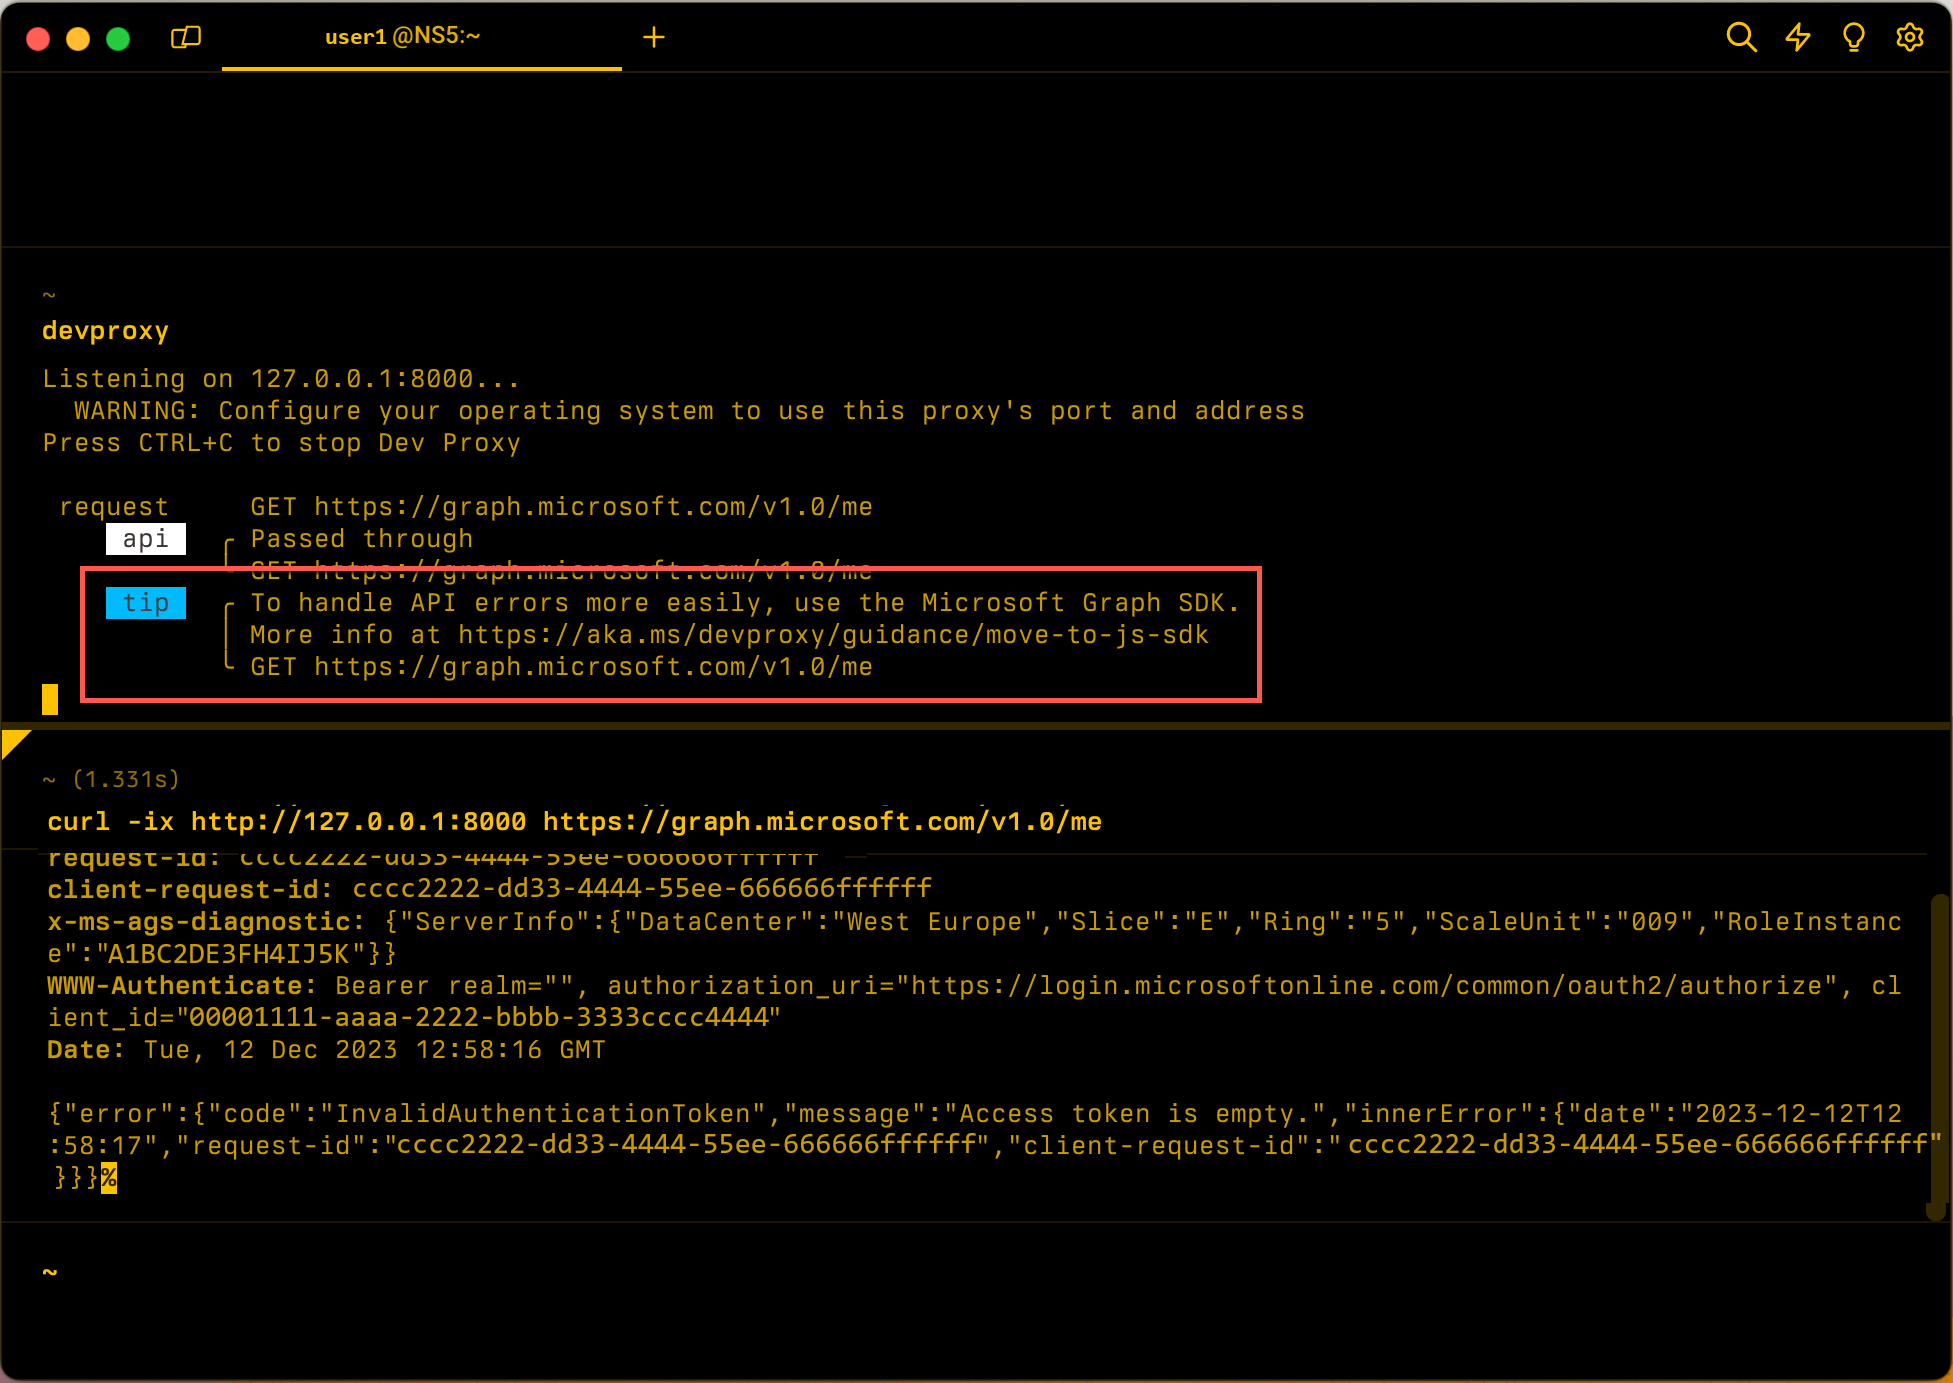Click the green fullscreen window button

118,38
